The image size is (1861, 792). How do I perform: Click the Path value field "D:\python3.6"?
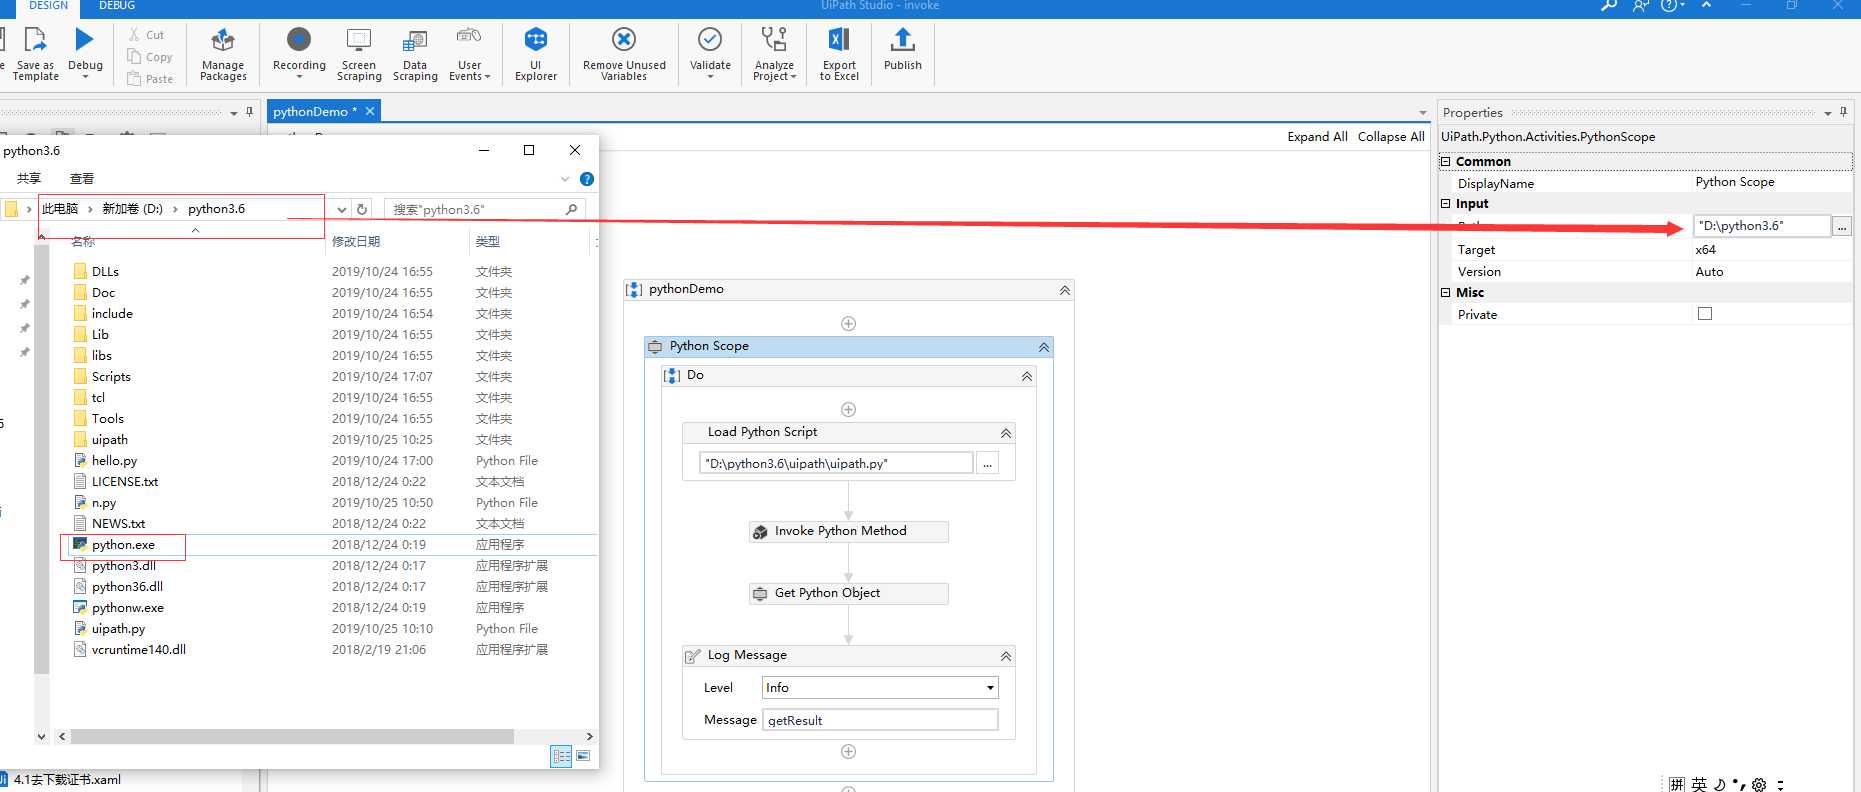click(1762, 226)
